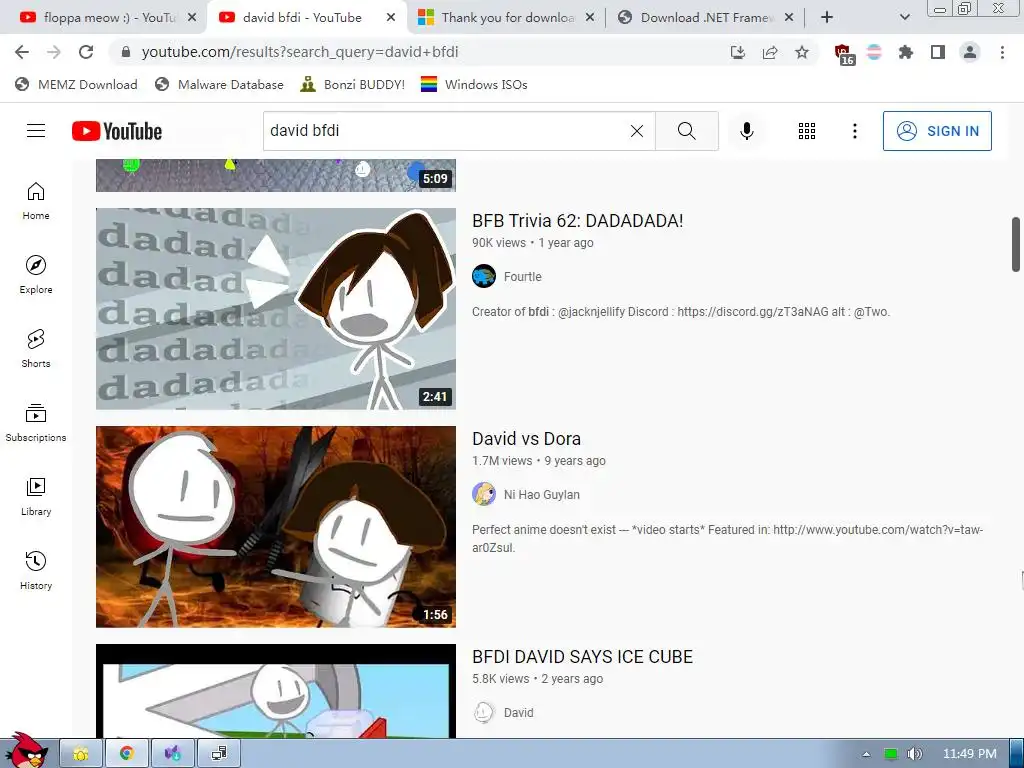Image resolution: width=1024 pixels, height=768 pixels.
Task: Open the David channel name
Action: point(519,713)
